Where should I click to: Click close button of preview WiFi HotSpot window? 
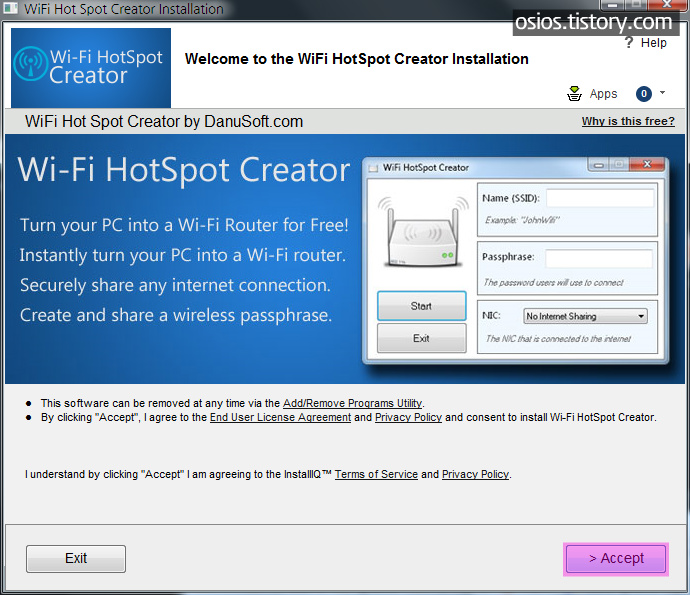(647, 164)
